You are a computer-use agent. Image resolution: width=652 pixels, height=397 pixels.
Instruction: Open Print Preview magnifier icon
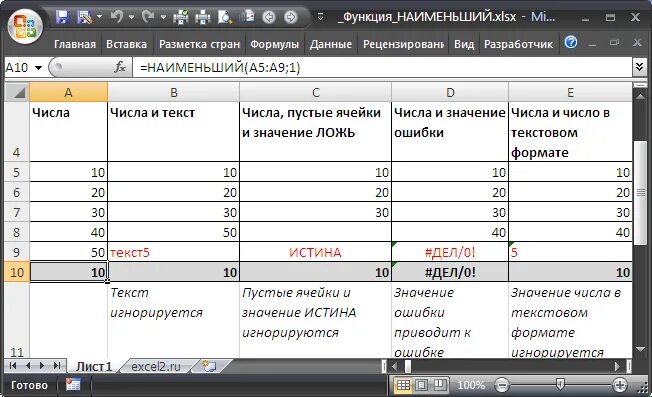(x=225, y=17)
